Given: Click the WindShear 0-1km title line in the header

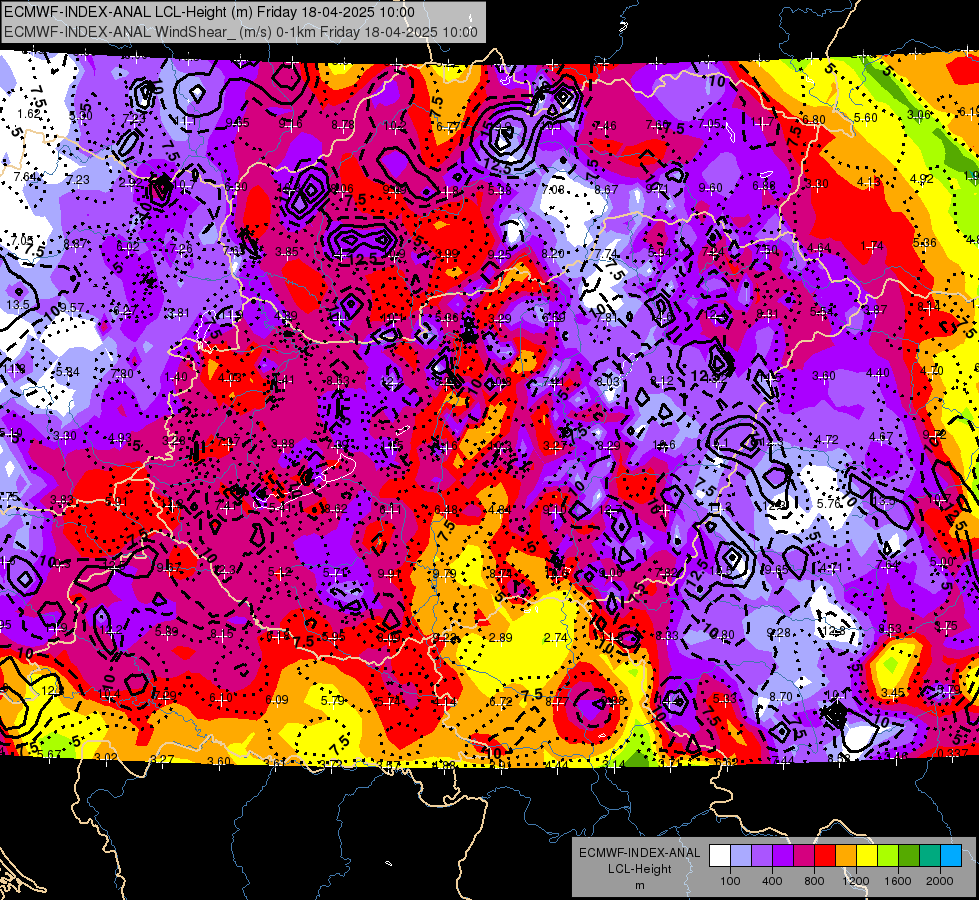Looking at the screenshot, I should pyautogui.click(x=241, y=32).
